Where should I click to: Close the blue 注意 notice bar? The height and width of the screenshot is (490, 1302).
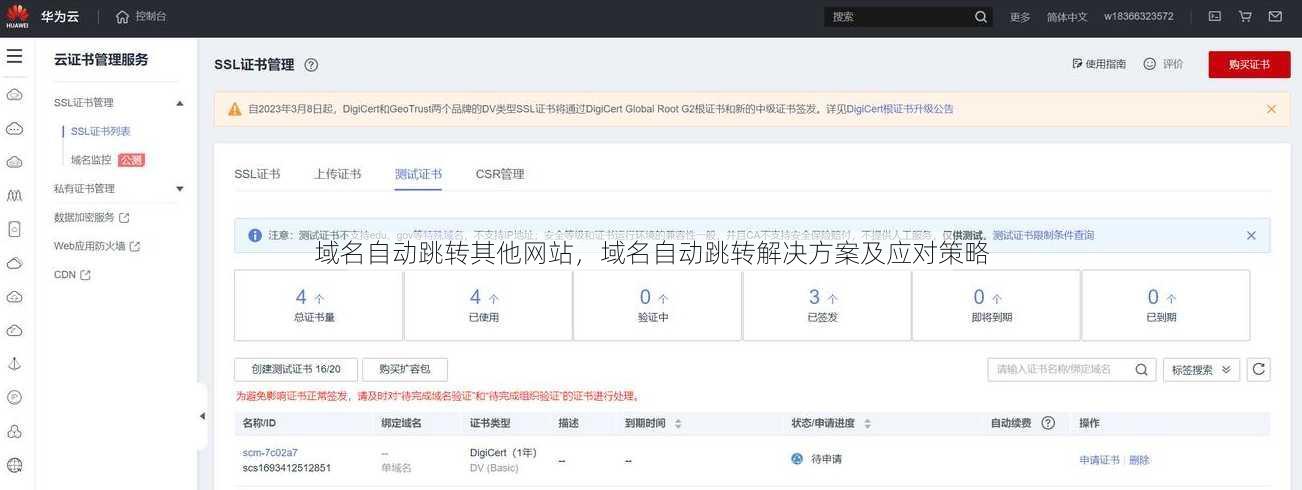tap(1251, 236)
